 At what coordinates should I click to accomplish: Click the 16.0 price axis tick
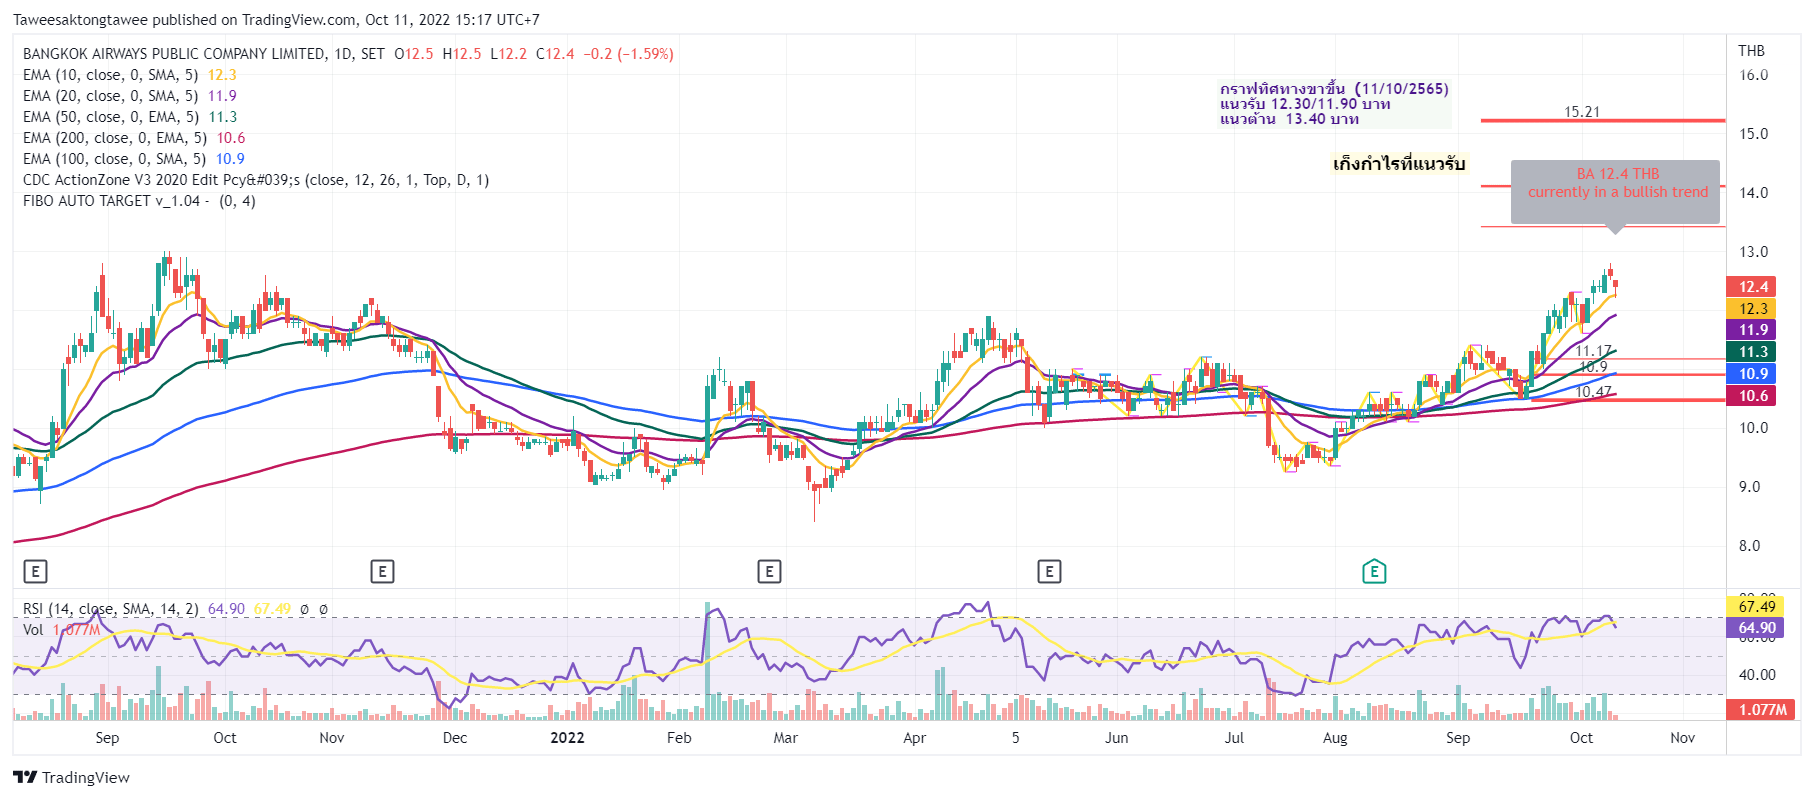tap(1753, 75)
